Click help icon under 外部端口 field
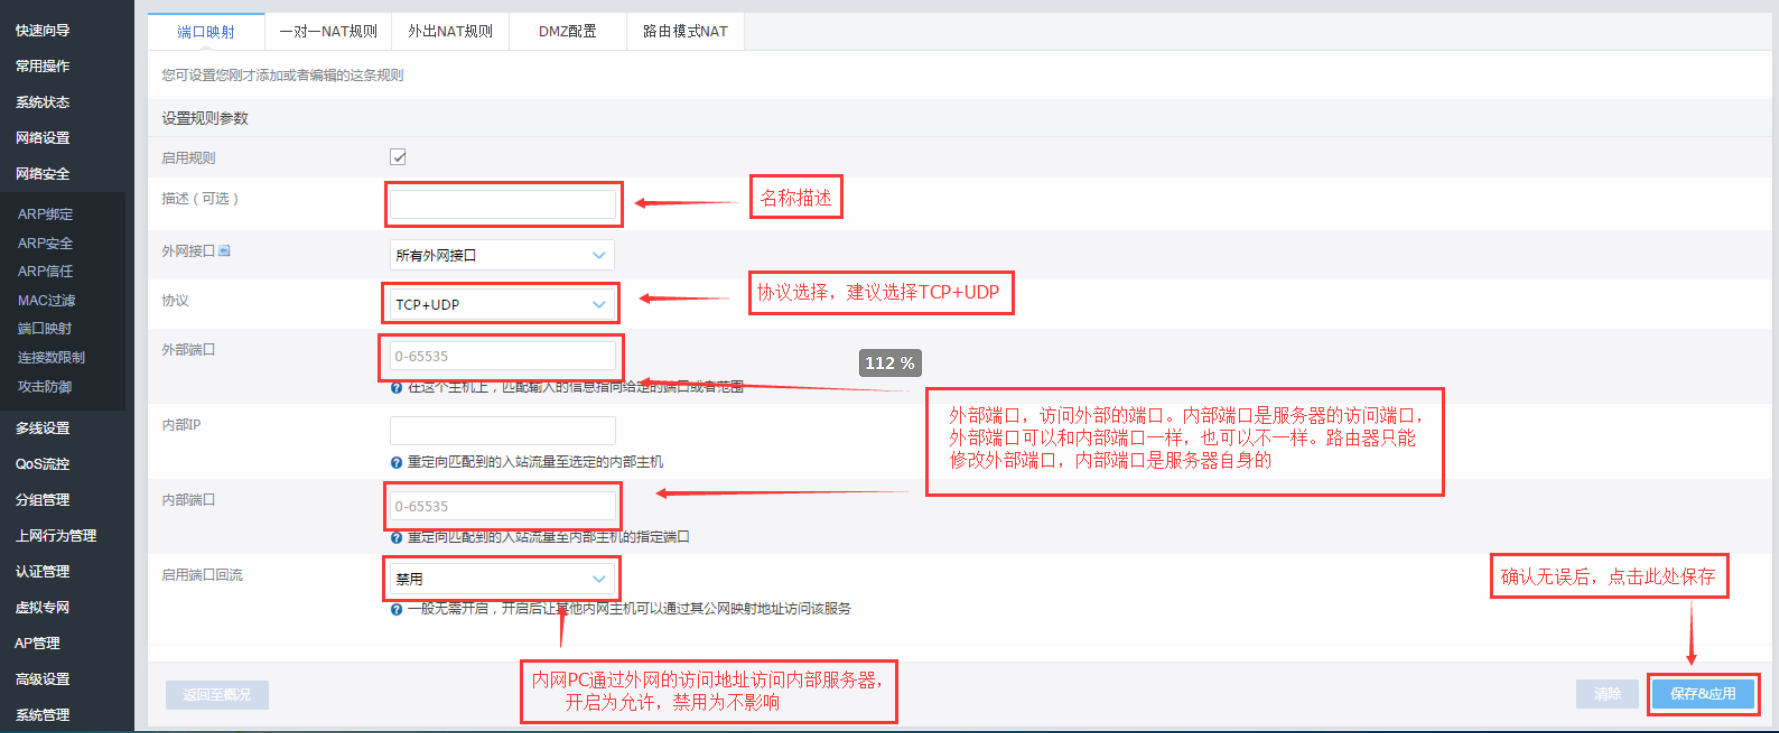The width and height of the screenshot is (1779, 733). point(396,388)
